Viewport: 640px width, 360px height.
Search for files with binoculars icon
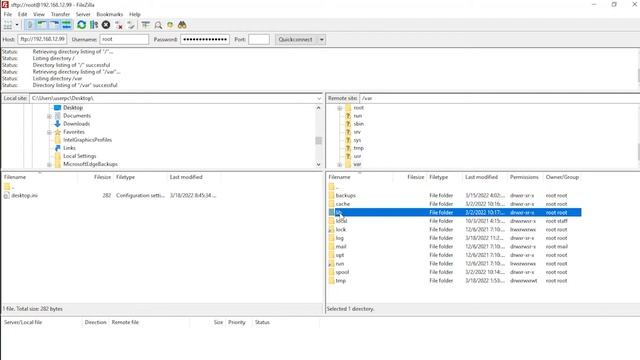182,25
